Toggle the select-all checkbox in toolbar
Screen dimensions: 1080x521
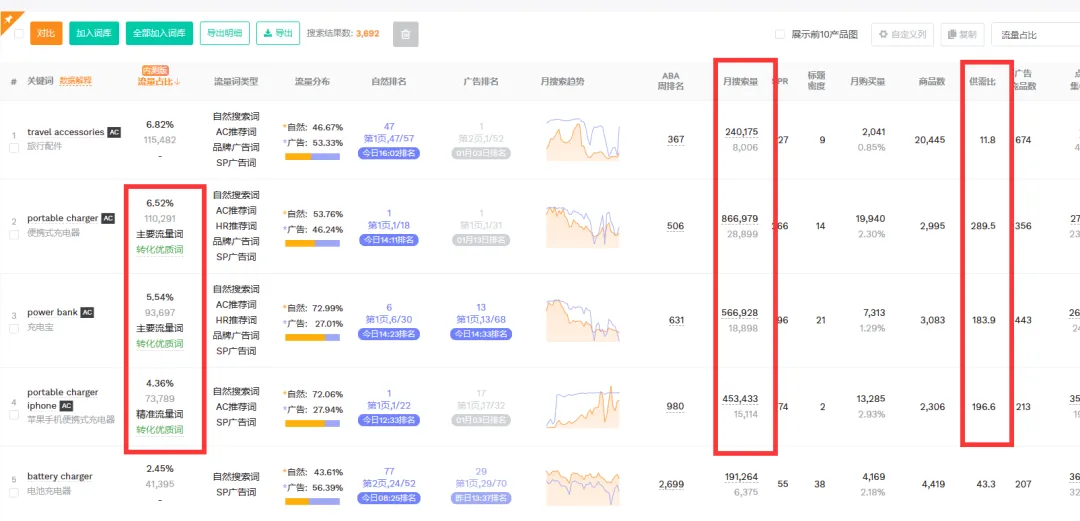coord(19,34)
